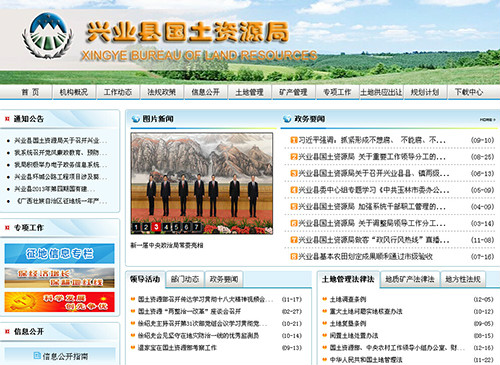The height and width of the screenshot is (365, 500).
Task: Switch to the 部门动态 tab
Action: tap(185, 279)
